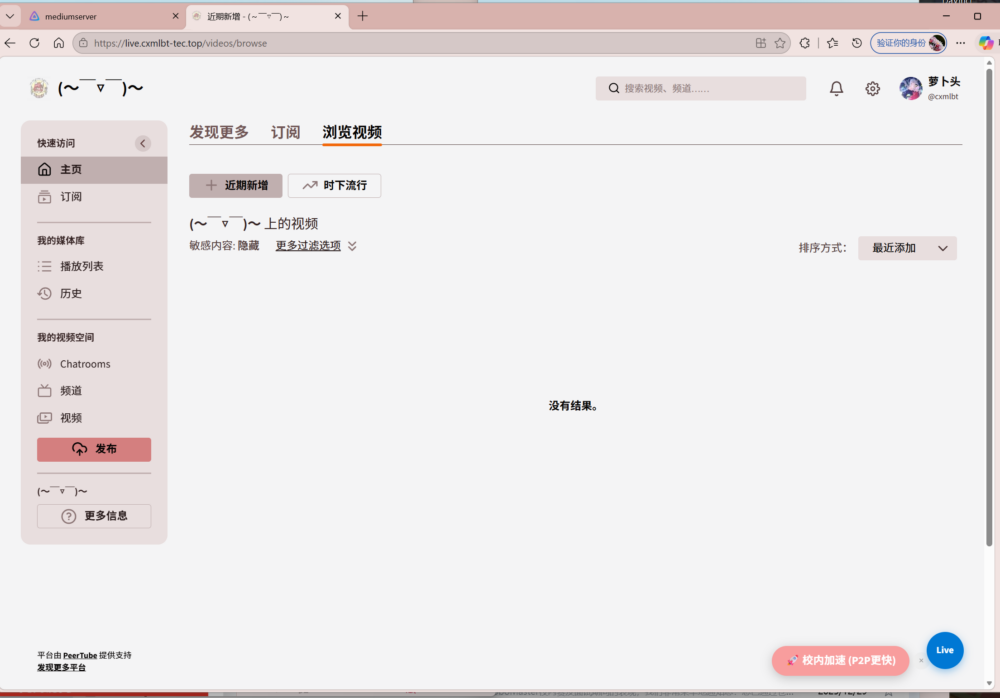Open the PeerTube link in the footer
This screenshot has width=1000, height=698.
(80, 655)
